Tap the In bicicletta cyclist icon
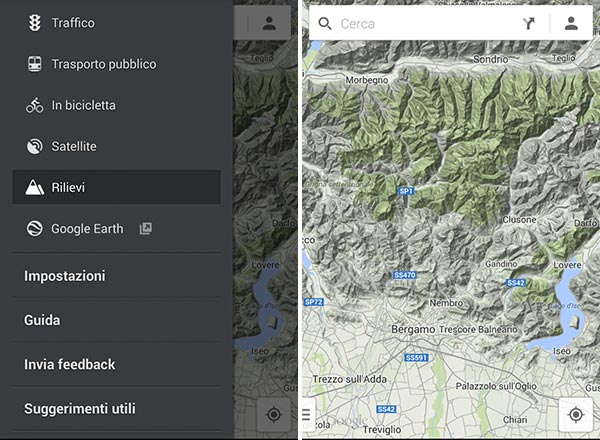600x440 pixels. pos(35,105)
